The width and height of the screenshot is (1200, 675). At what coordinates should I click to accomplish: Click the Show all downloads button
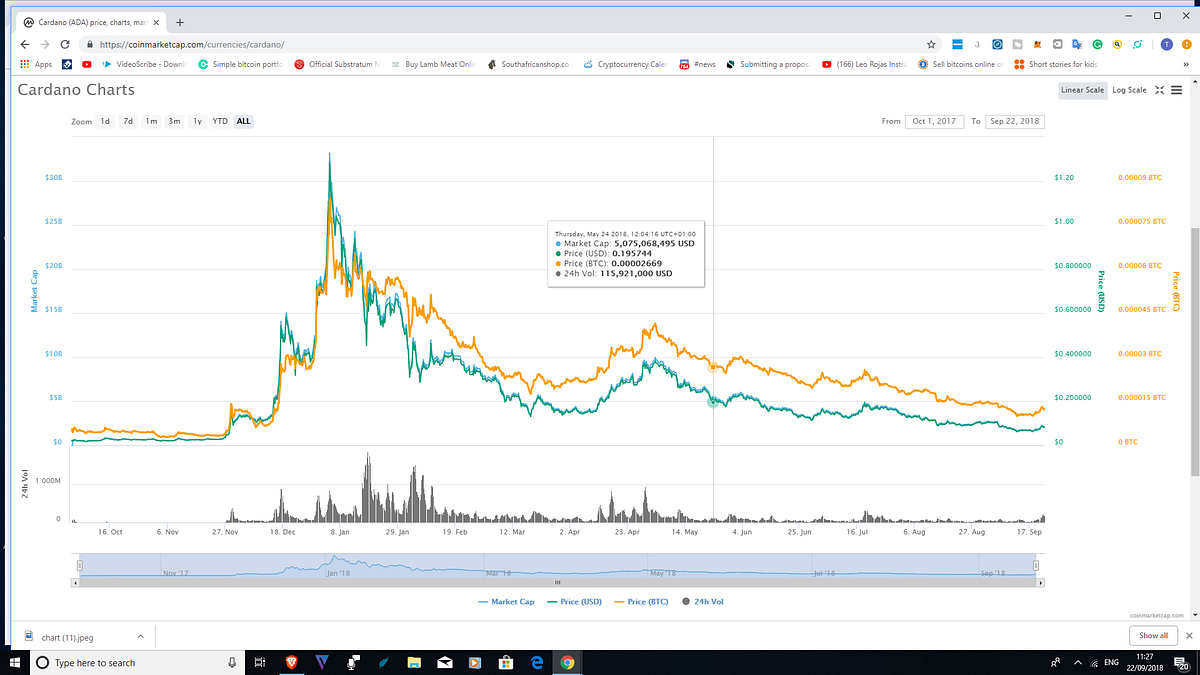tap(1152, 635)
